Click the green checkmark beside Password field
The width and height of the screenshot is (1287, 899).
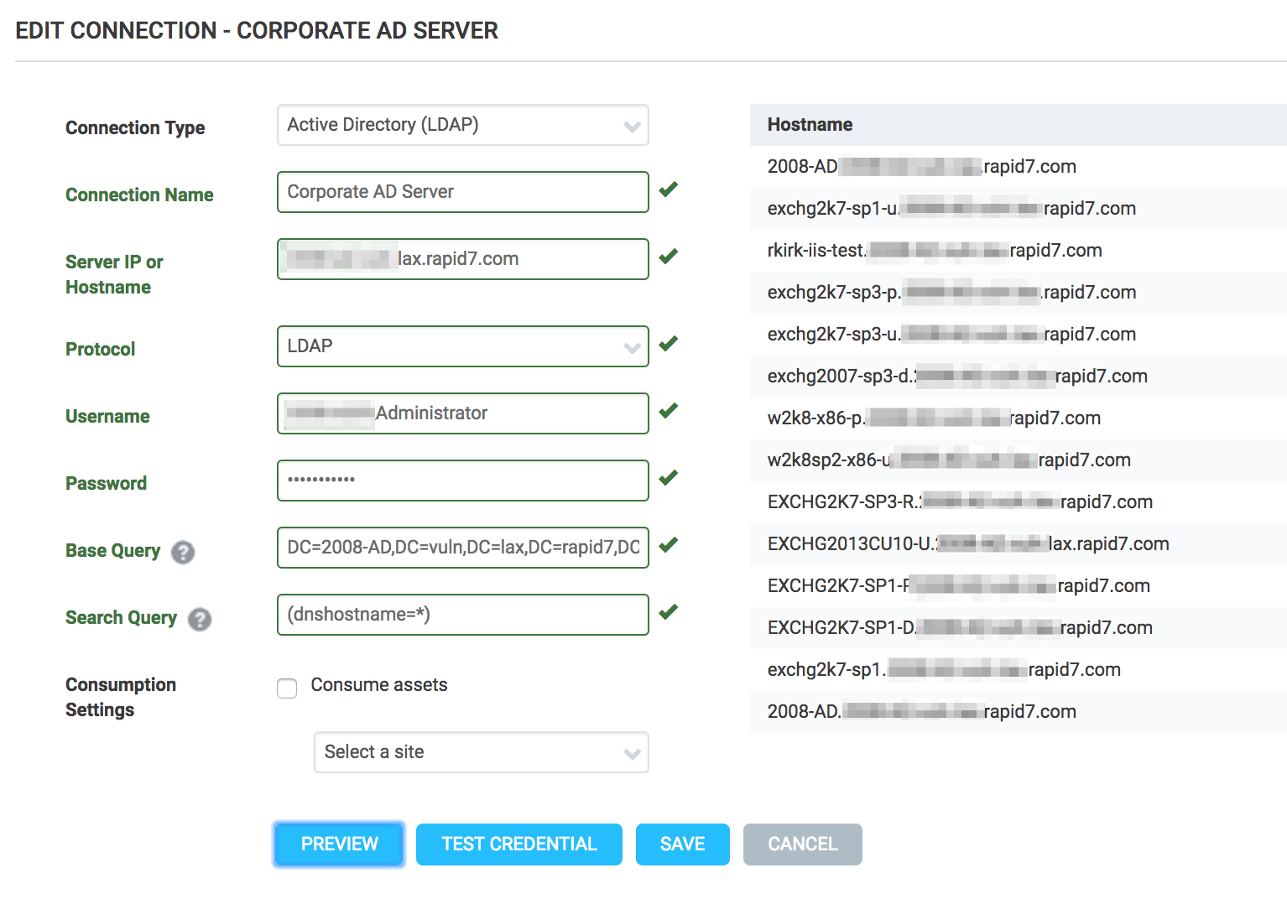[669, 477]
